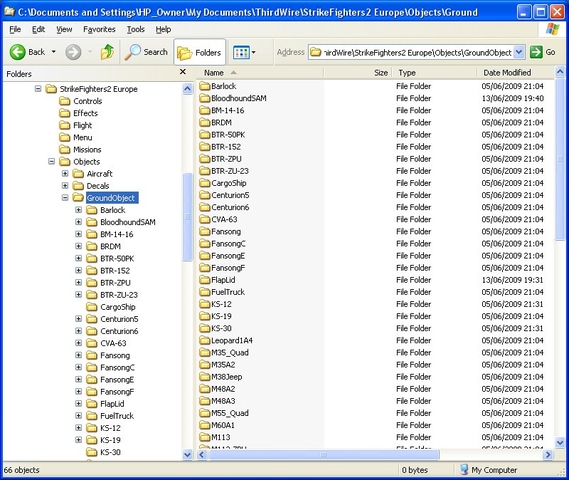The image size is (569, 480).
Task: Open the File menu
Action: [15, 29]
